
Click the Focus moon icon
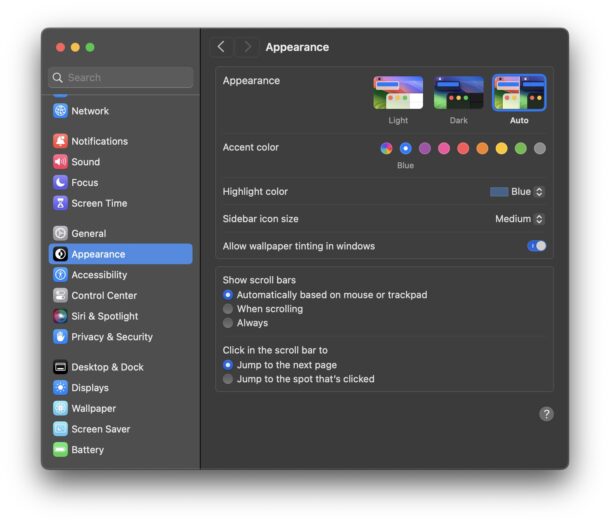(x=60, y=182)
